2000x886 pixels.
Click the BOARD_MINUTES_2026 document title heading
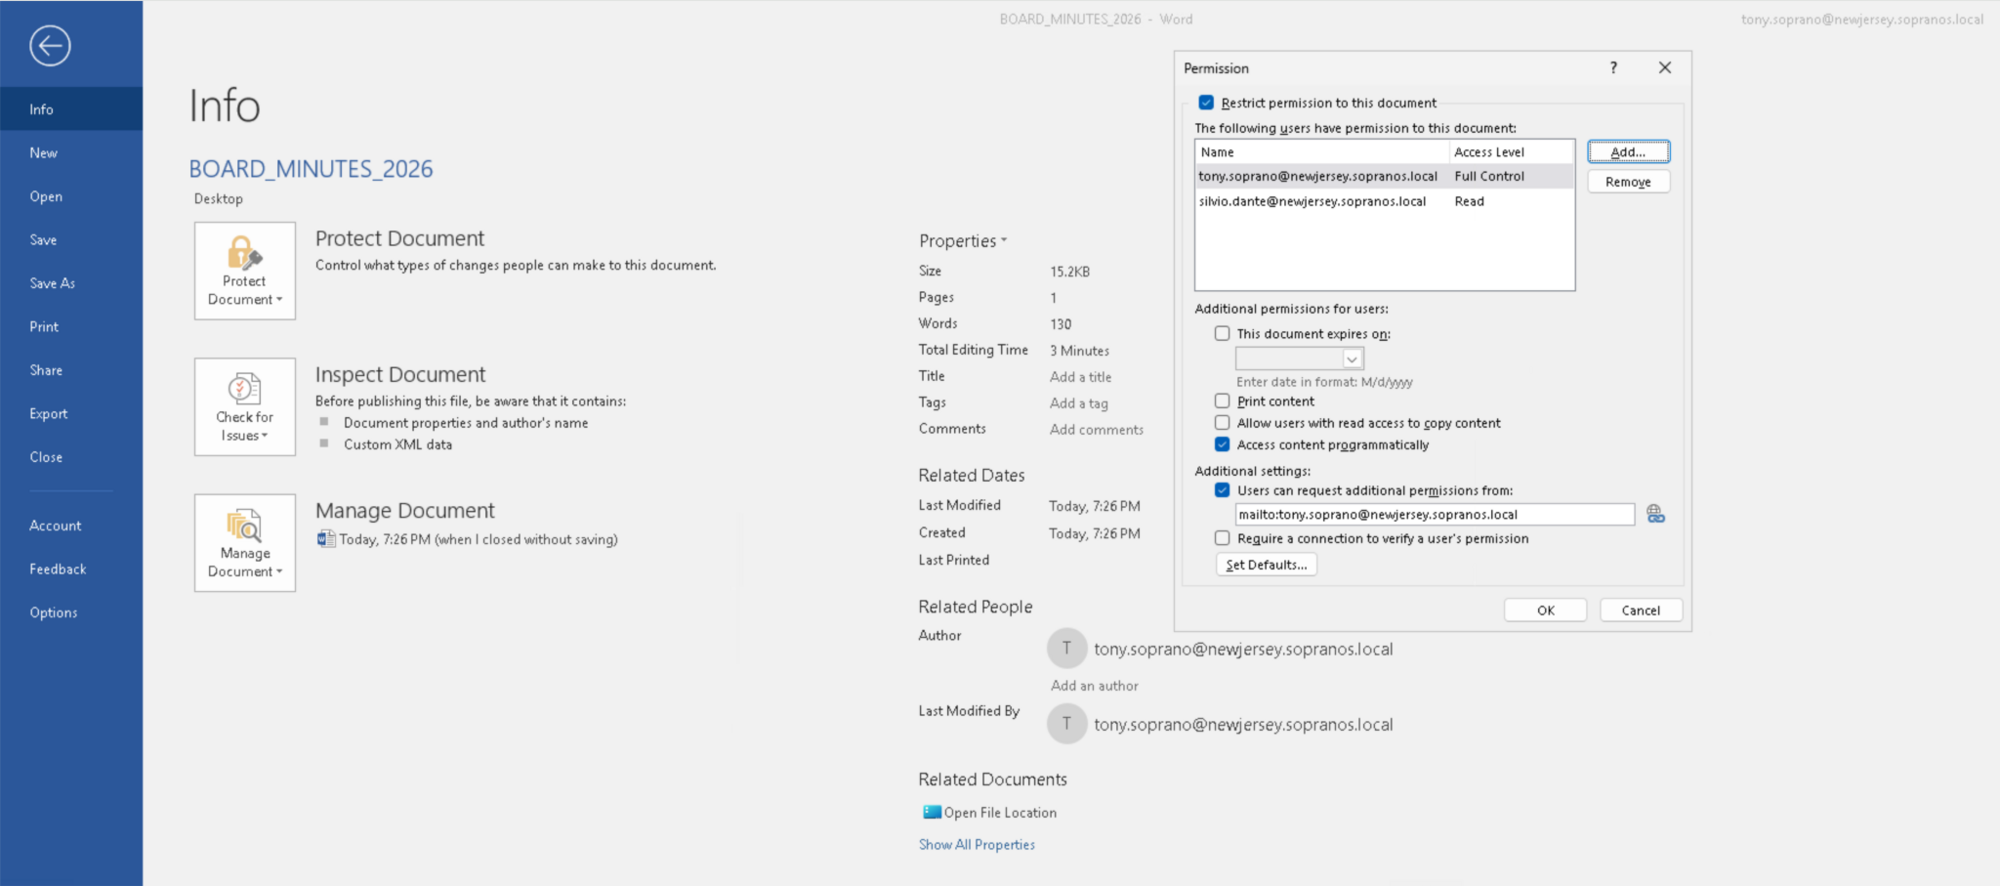point(311,169)
